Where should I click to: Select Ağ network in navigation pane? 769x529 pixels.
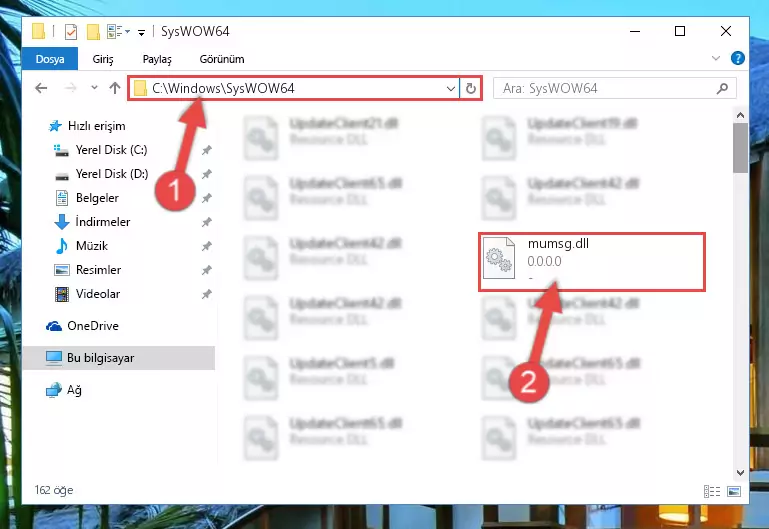[74, 390]
